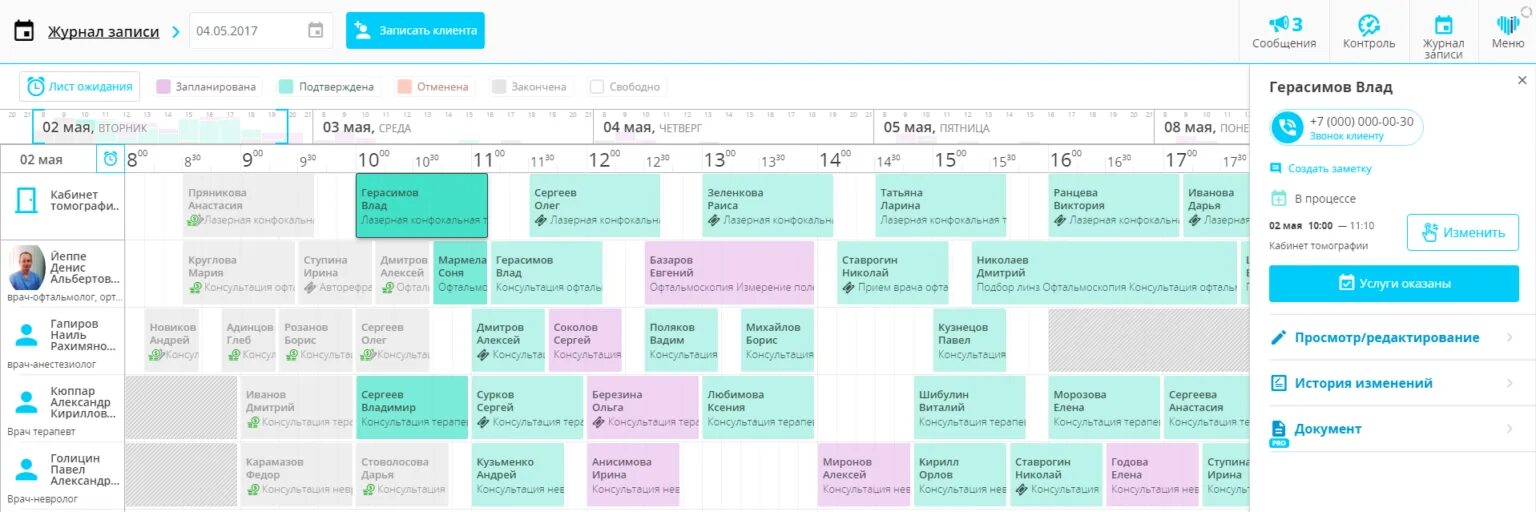Open Соколов Сергей planned appointment

point(585,340)
